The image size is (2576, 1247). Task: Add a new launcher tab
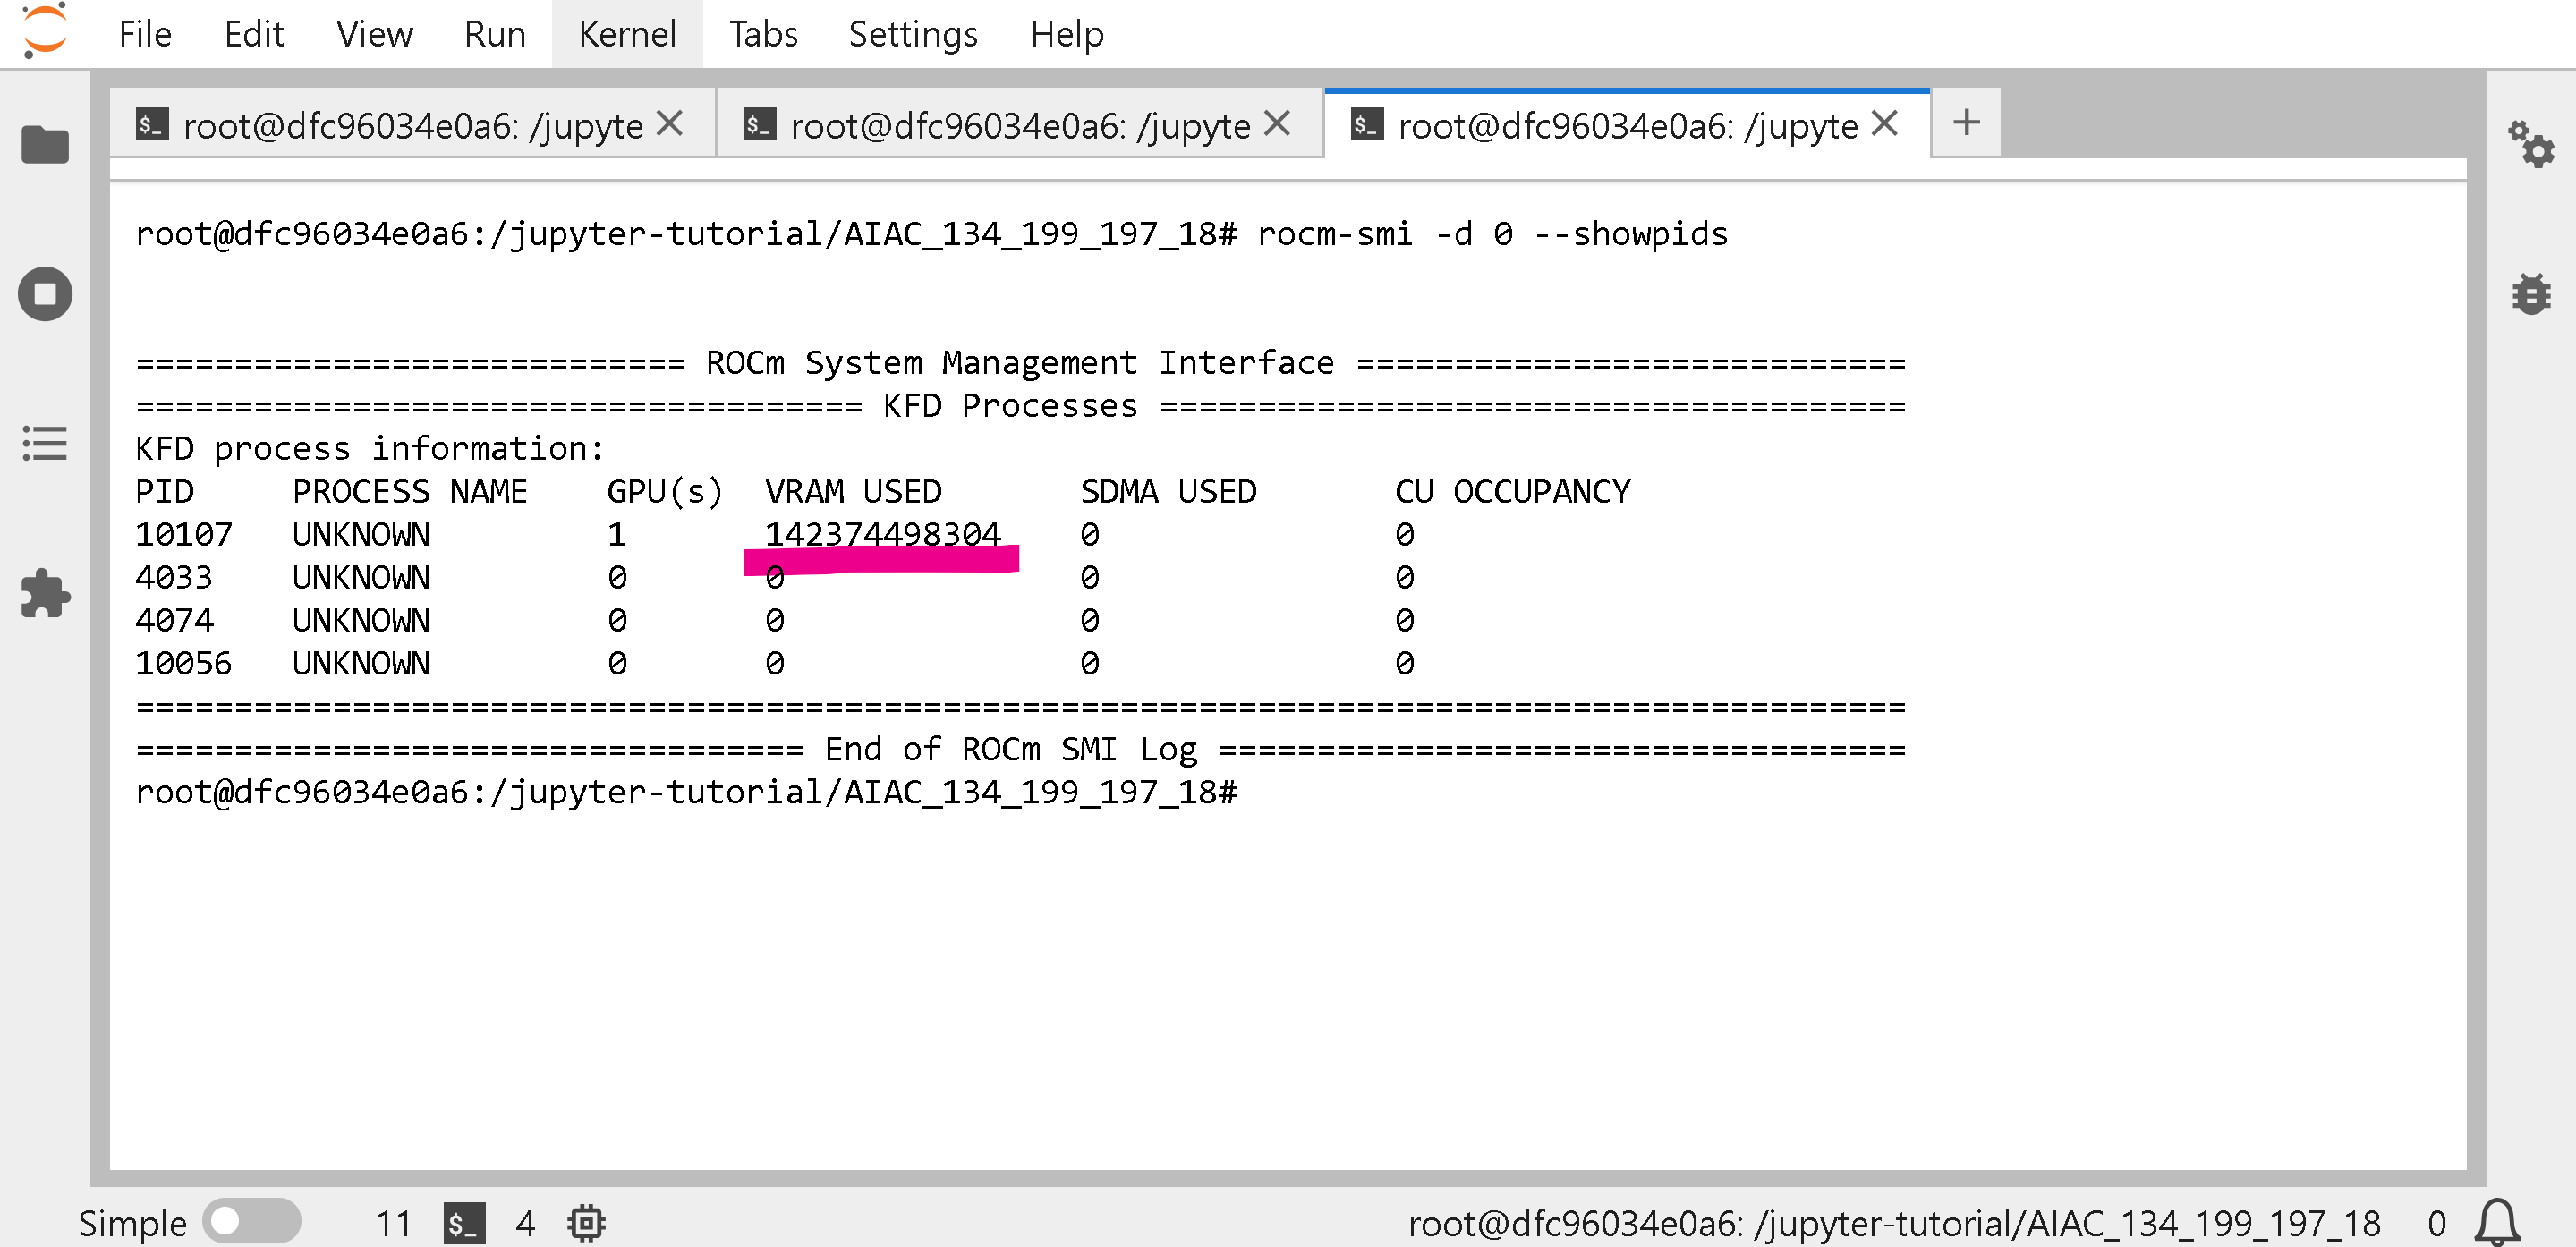1966,123
